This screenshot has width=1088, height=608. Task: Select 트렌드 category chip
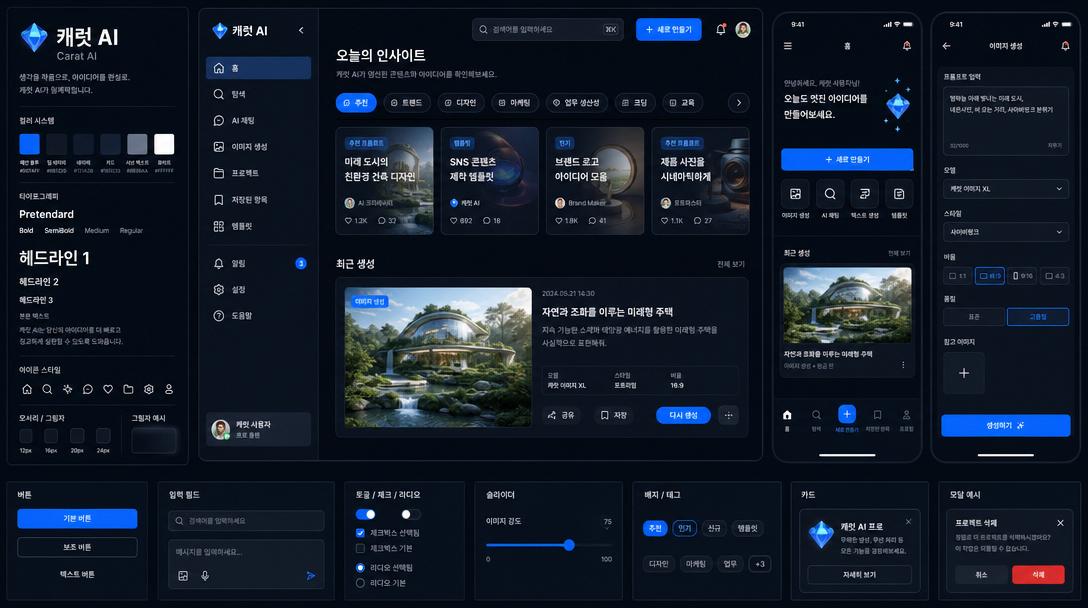tap(407, 103)
